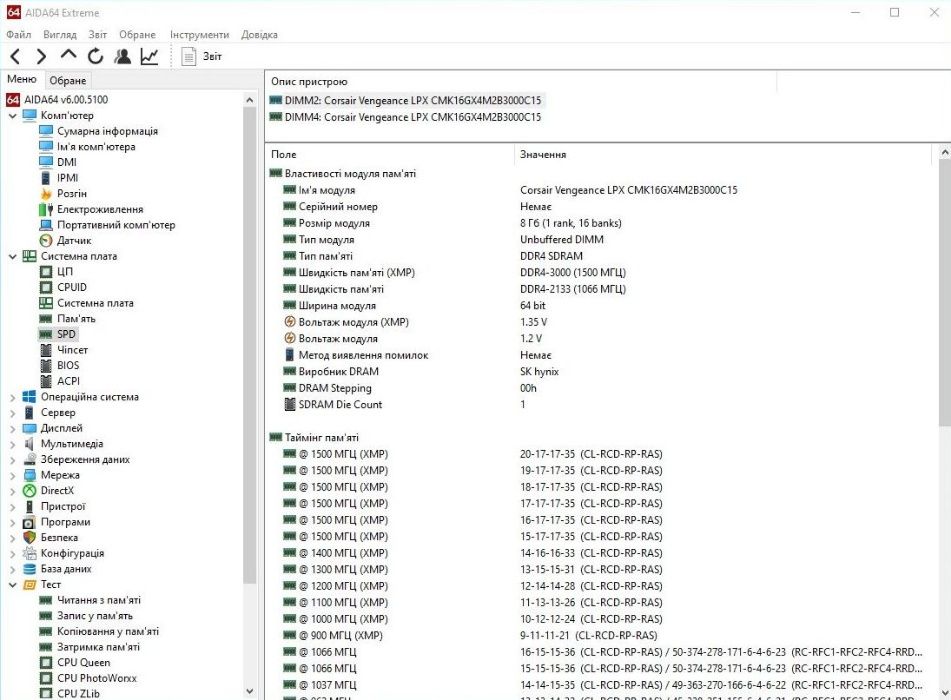Open IPMI tree item
Screen dimensions: 951x700
point(67,178)
